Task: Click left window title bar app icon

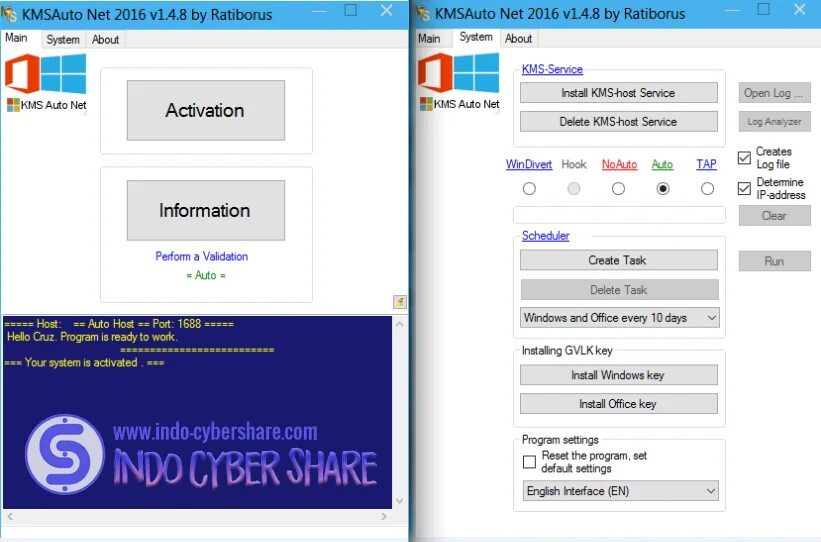Action: (x=9, y=13)
